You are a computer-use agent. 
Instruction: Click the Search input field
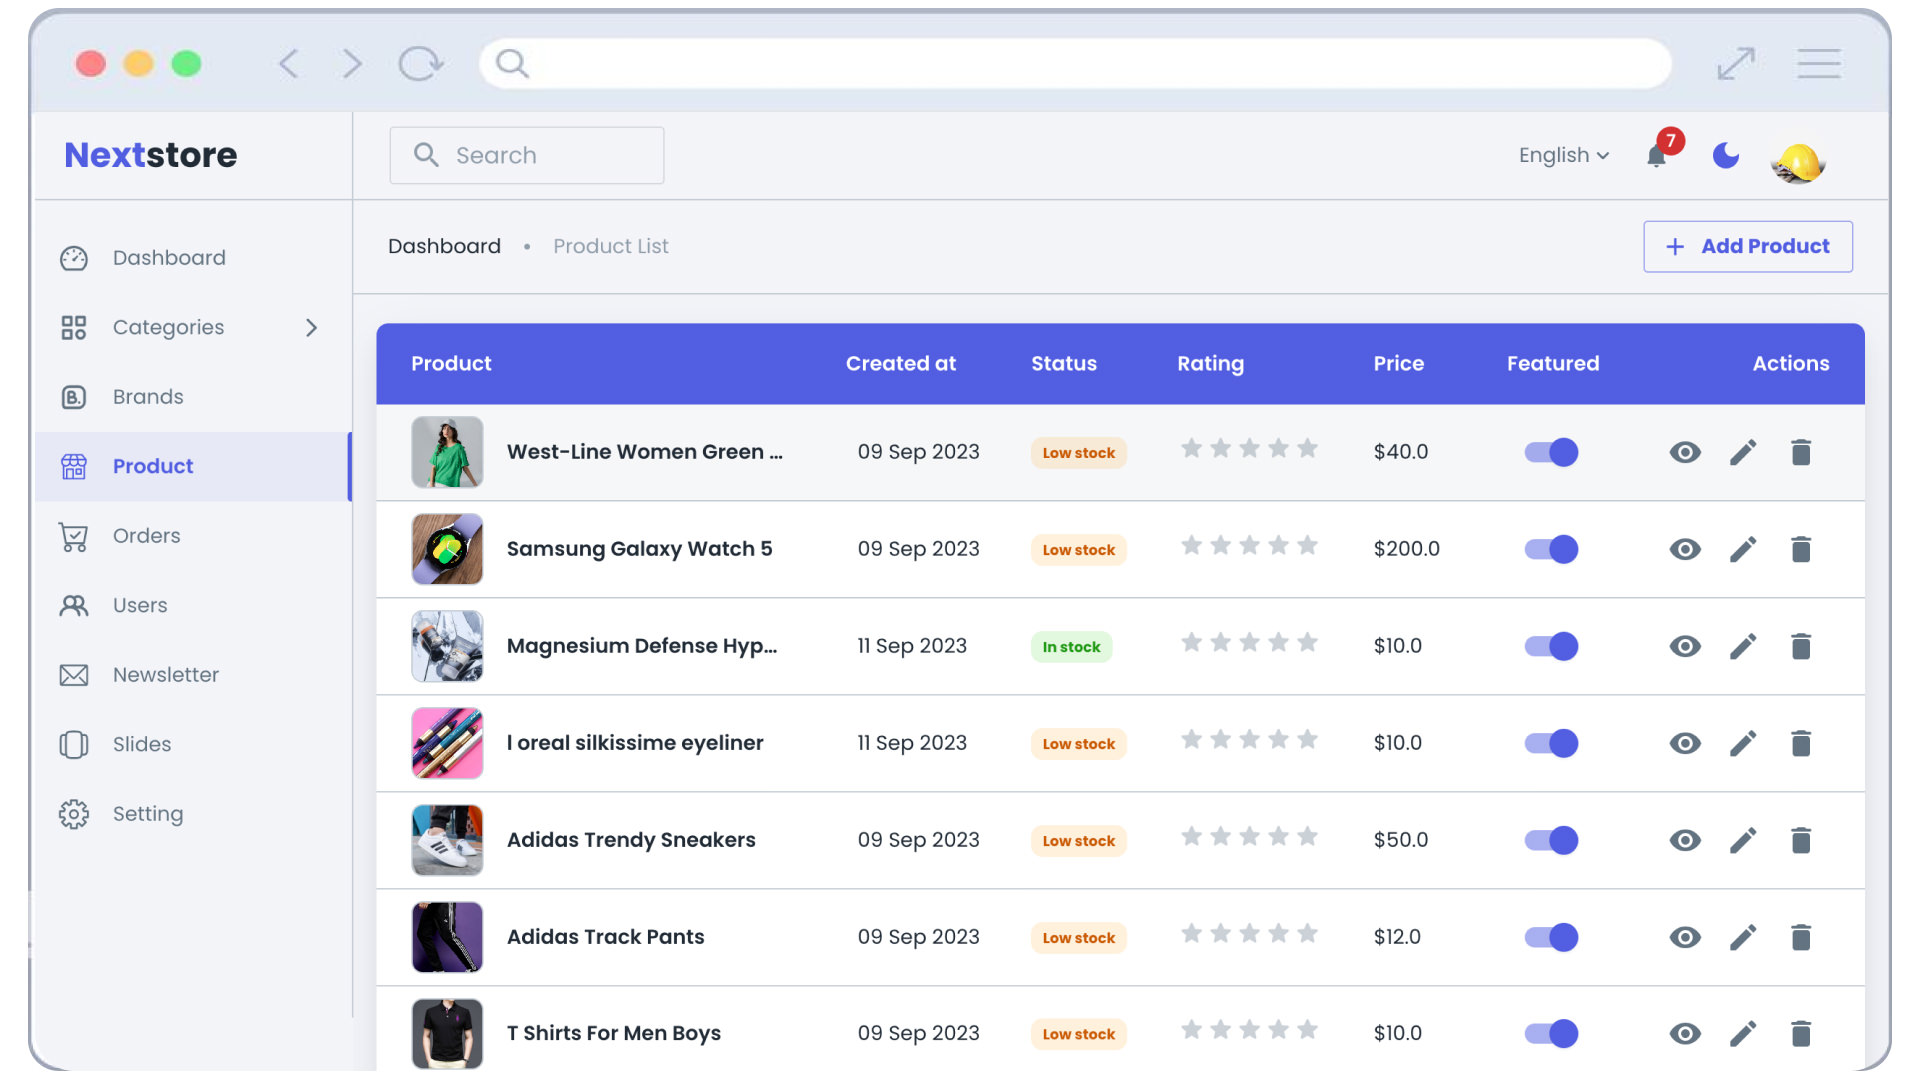pyautogui.click(x=527, y=154)
